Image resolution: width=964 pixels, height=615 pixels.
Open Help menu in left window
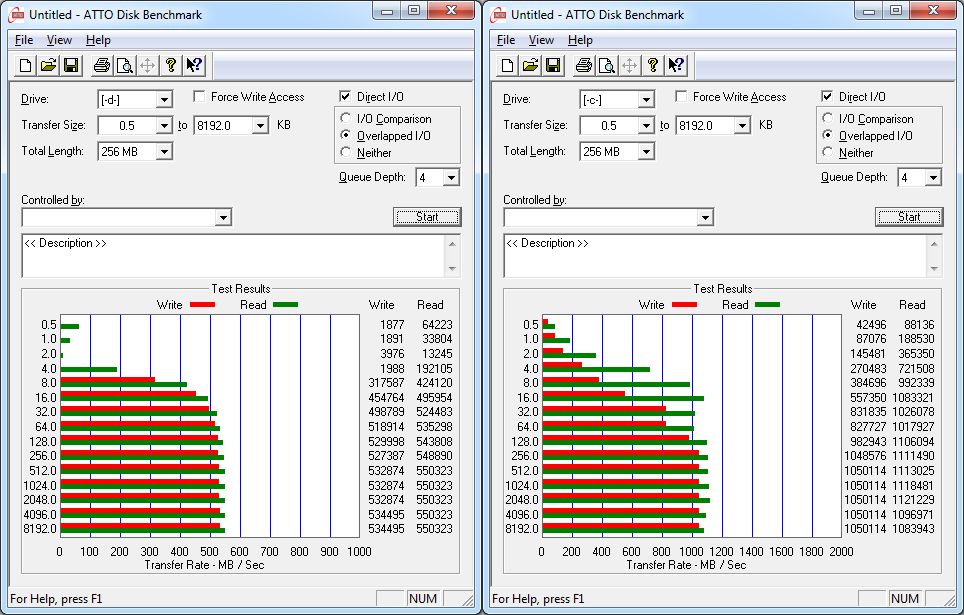click(98, 40)
